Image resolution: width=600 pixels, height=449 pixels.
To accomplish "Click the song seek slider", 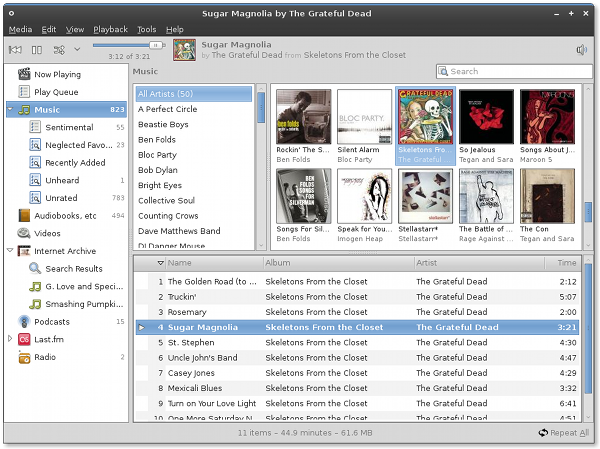I will click(x=129, y=45).
